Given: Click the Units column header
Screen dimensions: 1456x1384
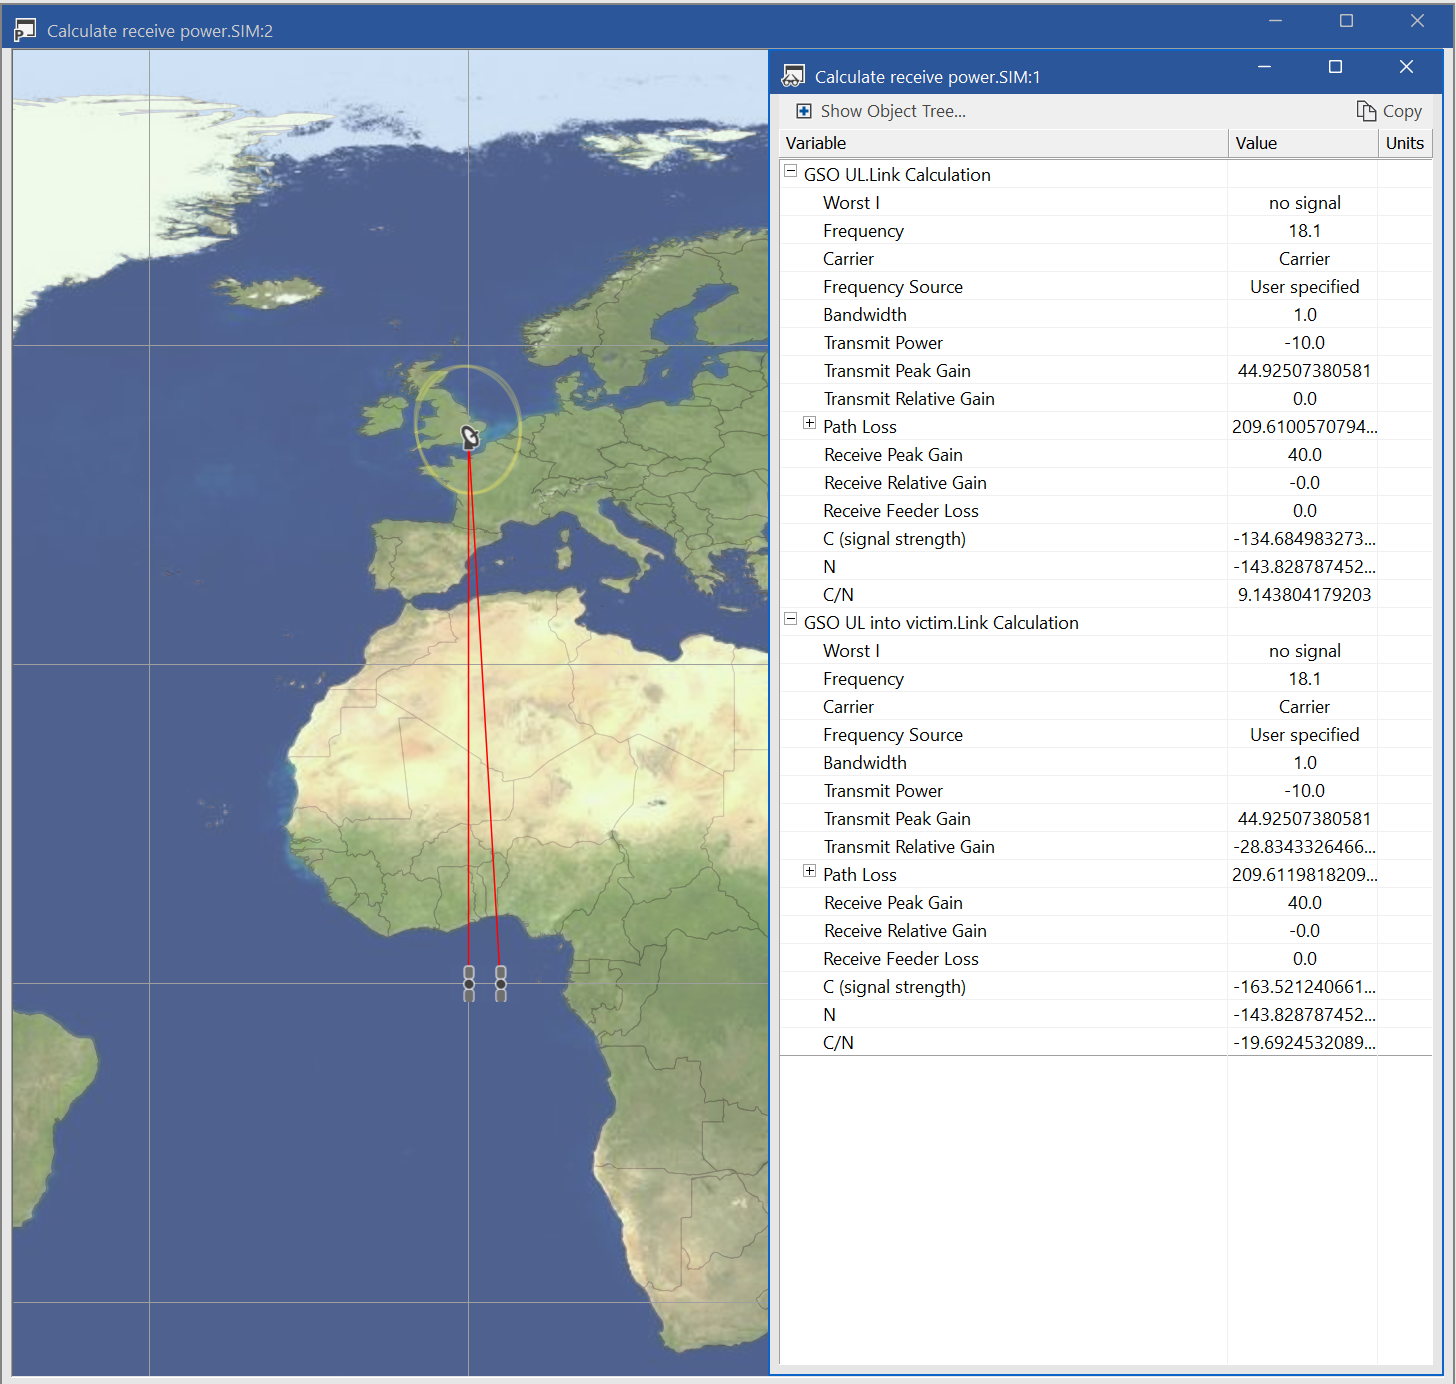Looking at the screenshot, I should [x=1405, y=143].
